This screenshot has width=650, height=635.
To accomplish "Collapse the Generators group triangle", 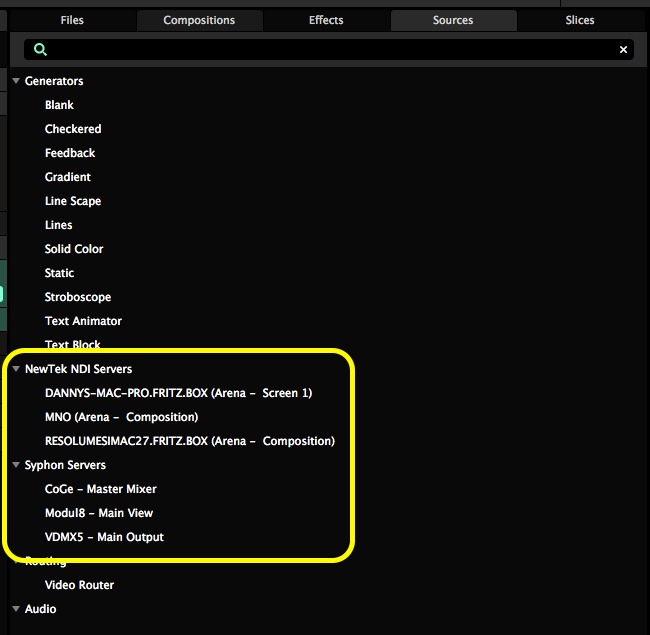I will (16, 81).
